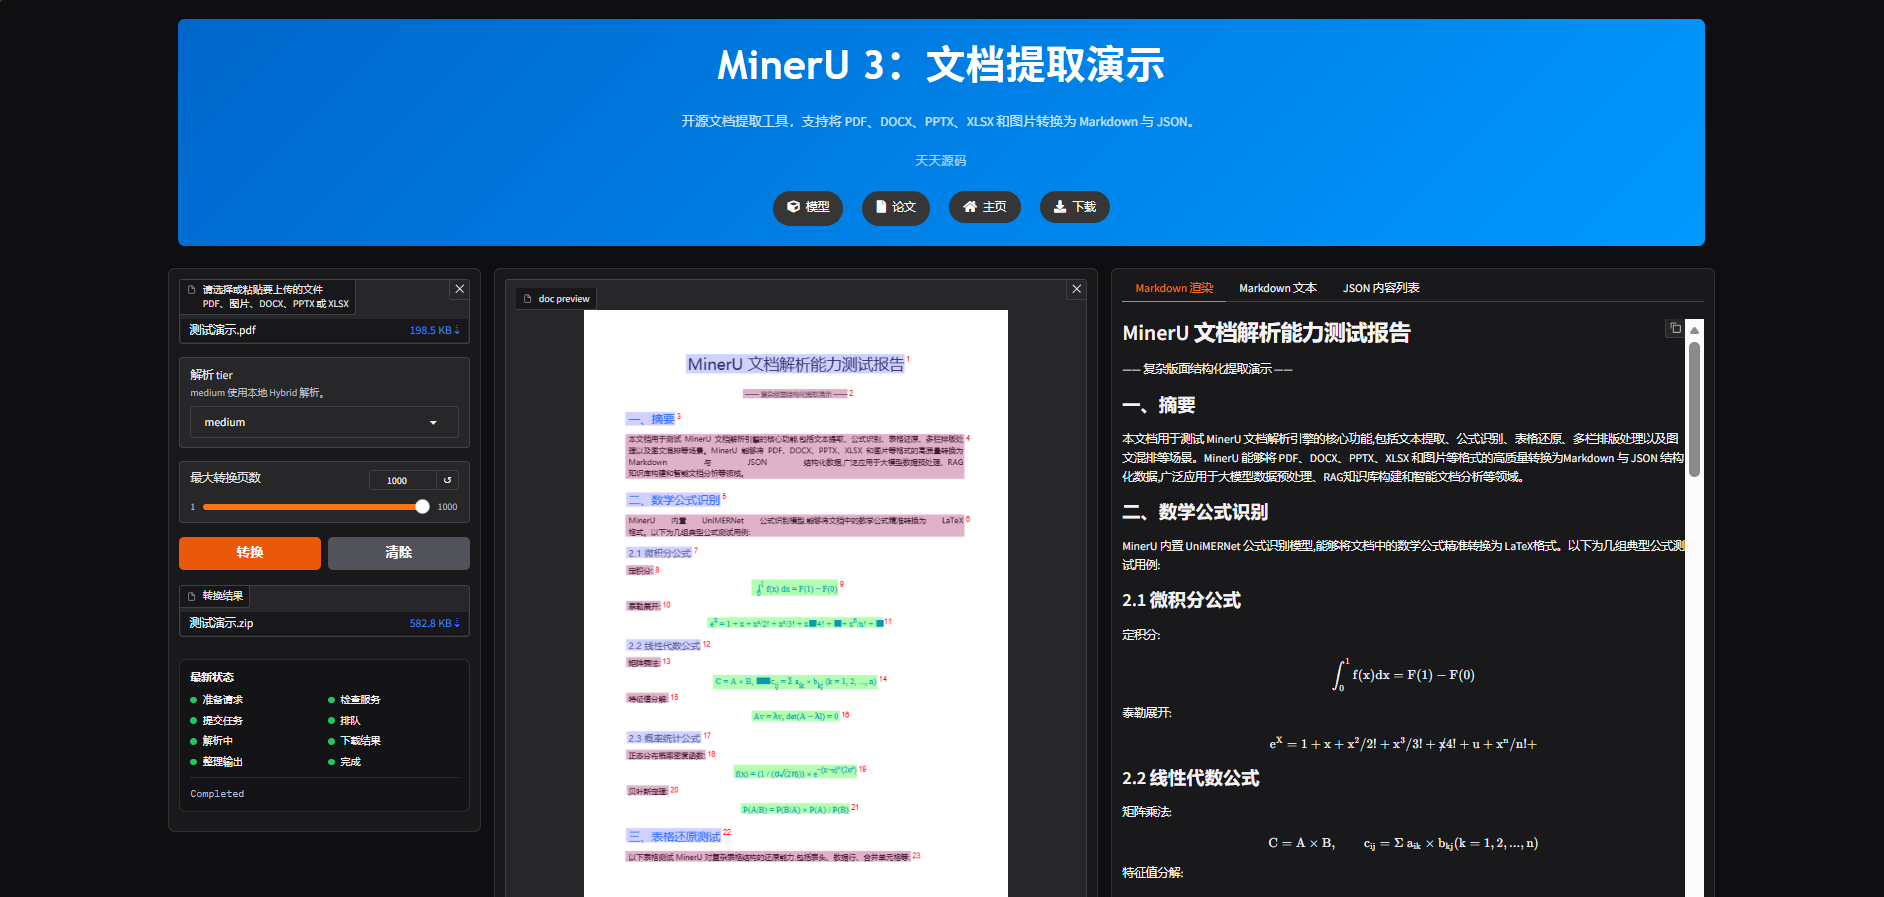
Task: Download 测试演示.pdf via the 198.5 KB link
Action: tap(435, 330)
